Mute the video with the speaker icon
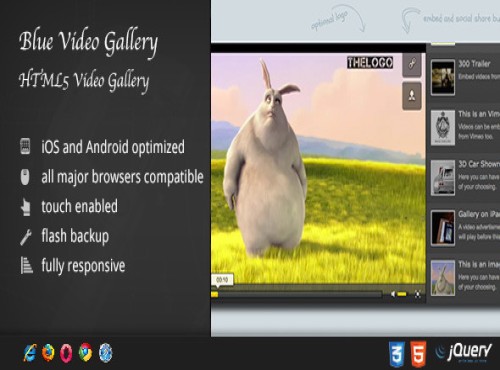This screenshot has width=500, height=370. tap(393, 294)
